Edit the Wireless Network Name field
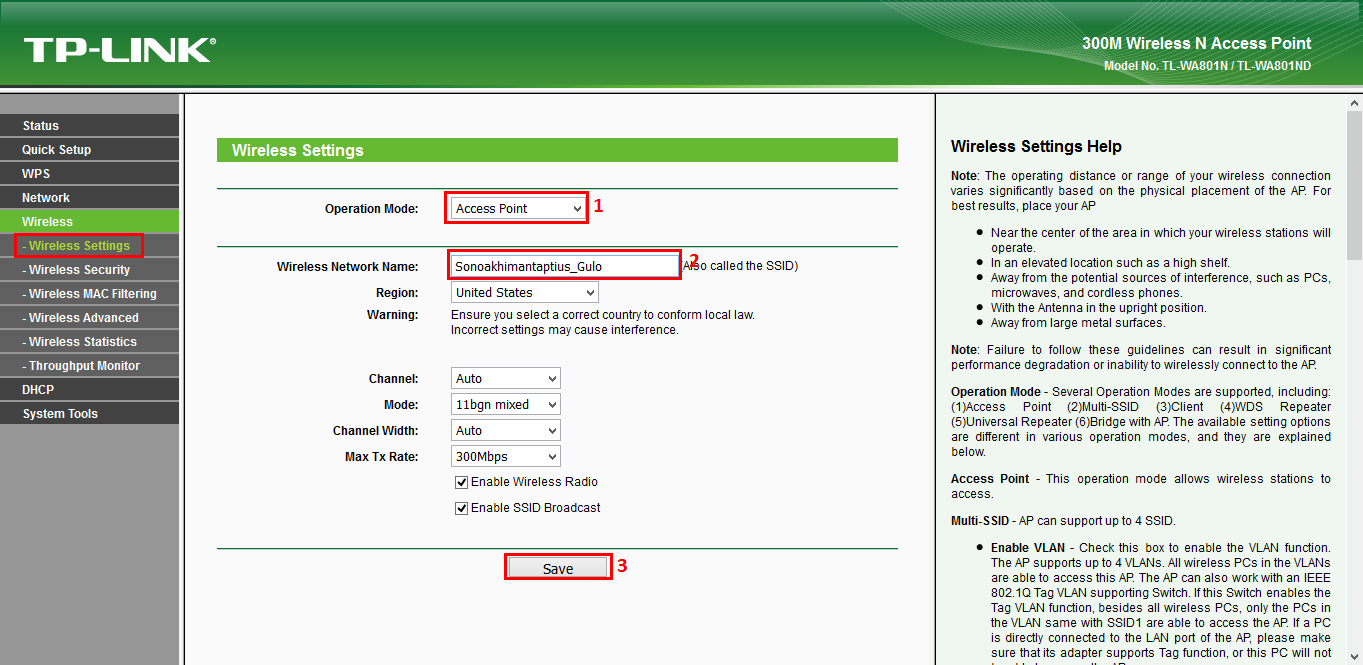1363x665 pixels. click(x=563, y=265)
